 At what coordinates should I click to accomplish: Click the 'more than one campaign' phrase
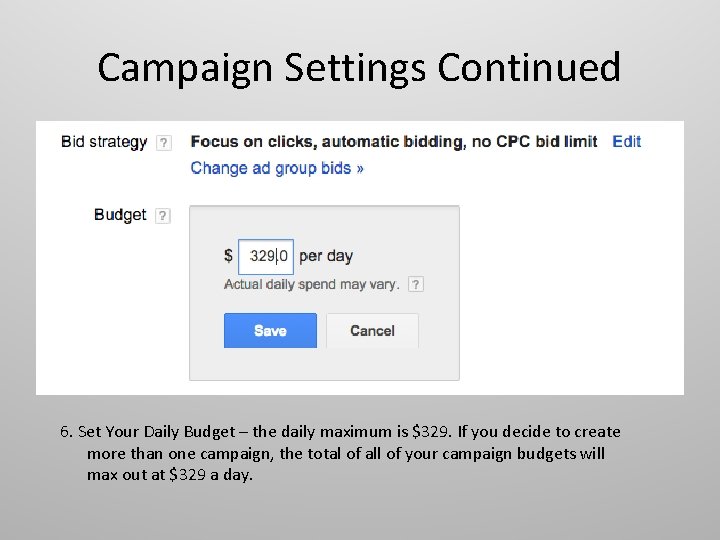[x=172, y=453]
